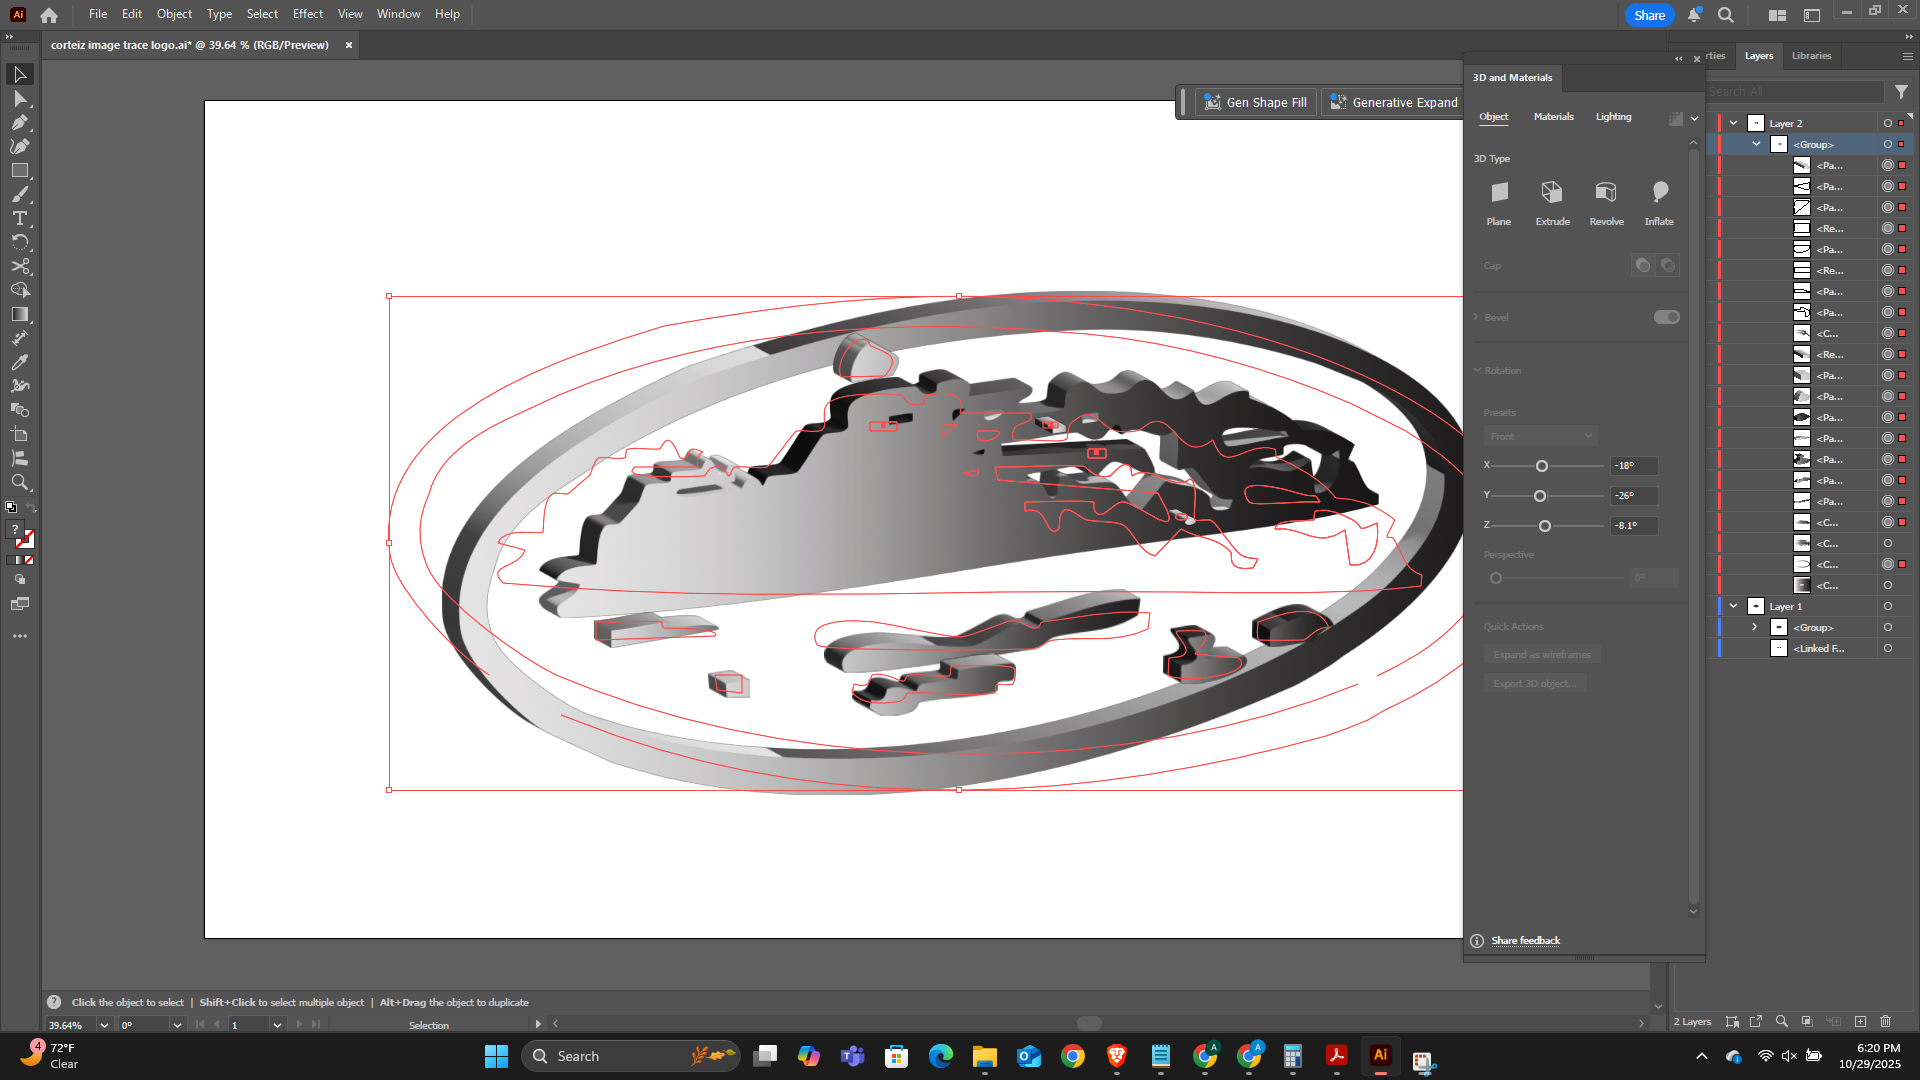Click target circle for Layer 1
1920x1080 pixels.
point(1888,606)
